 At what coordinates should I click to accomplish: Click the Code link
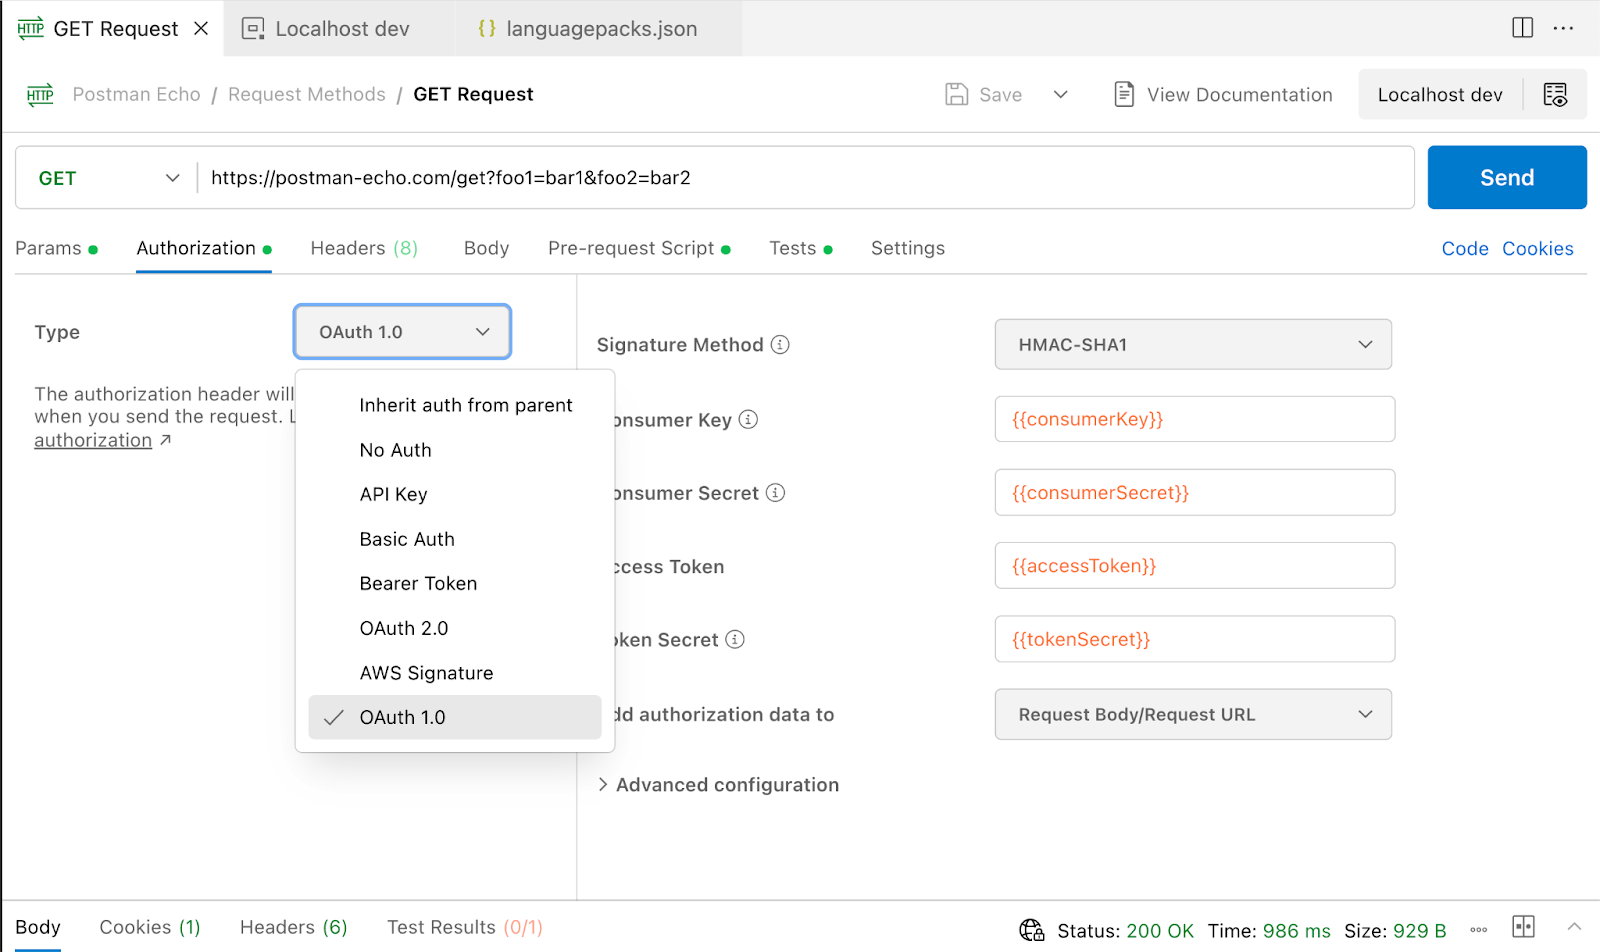[x=1465, y=248]
